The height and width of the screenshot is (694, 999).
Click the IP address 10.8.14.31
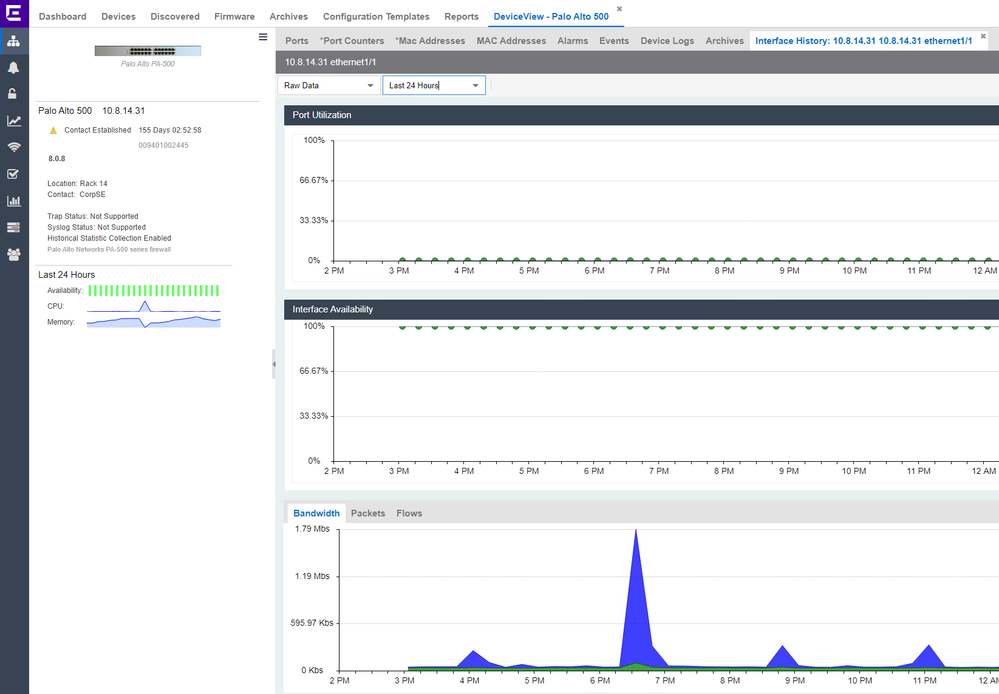click(124, 110)
